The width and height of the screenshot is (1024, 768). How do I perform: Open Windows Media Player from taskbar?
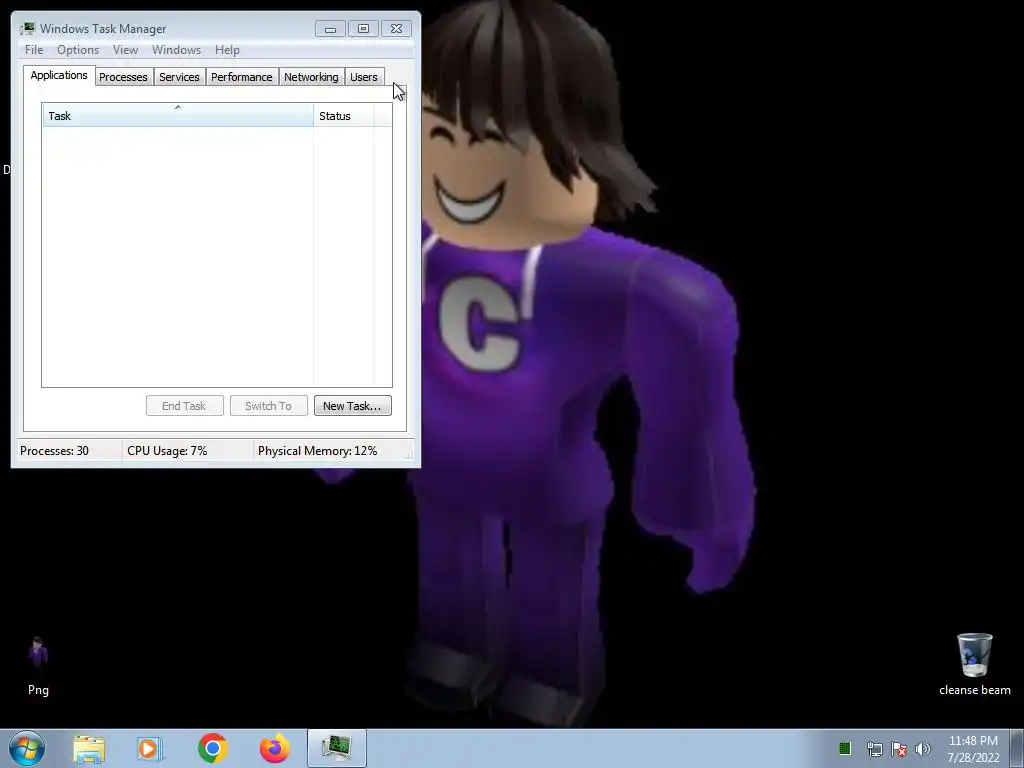click(150, 749)
